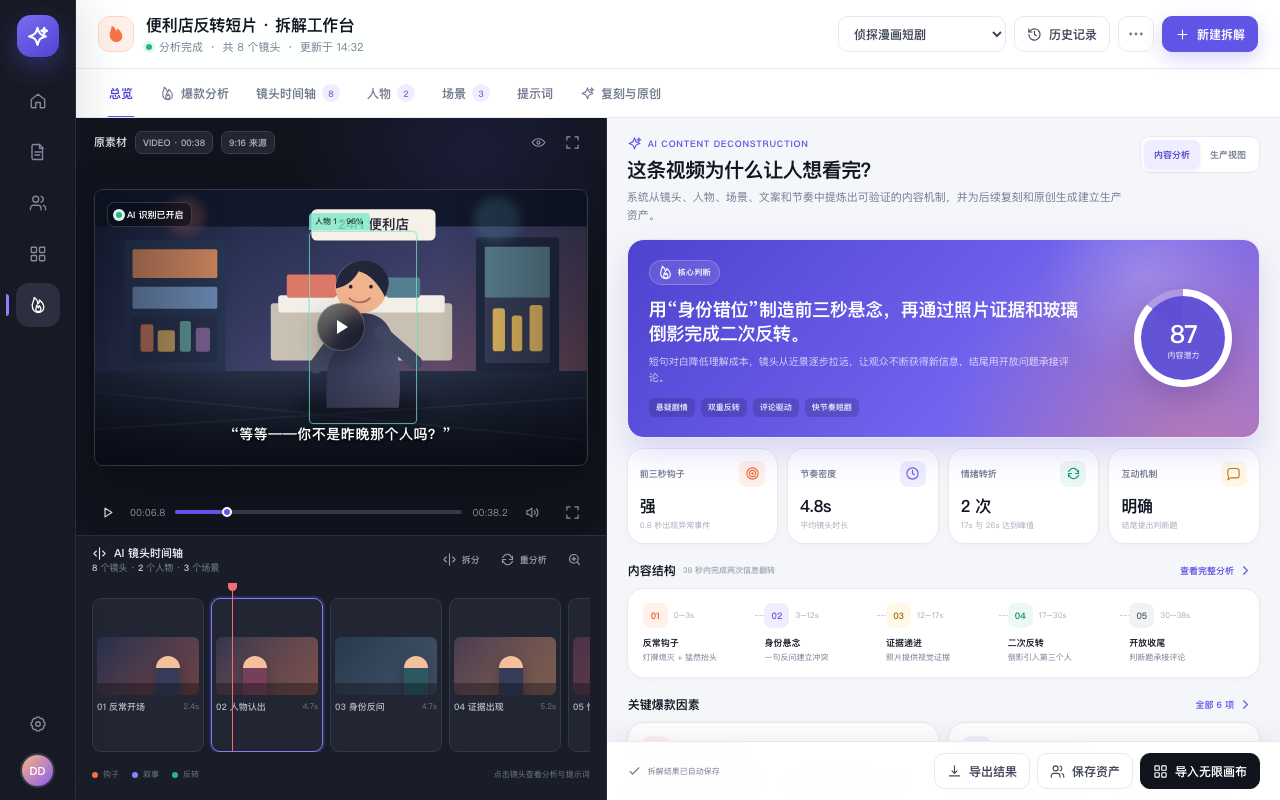1280x800 pixels.
Task: Click the 历史记录 button
Action: tap(1062, 34)
